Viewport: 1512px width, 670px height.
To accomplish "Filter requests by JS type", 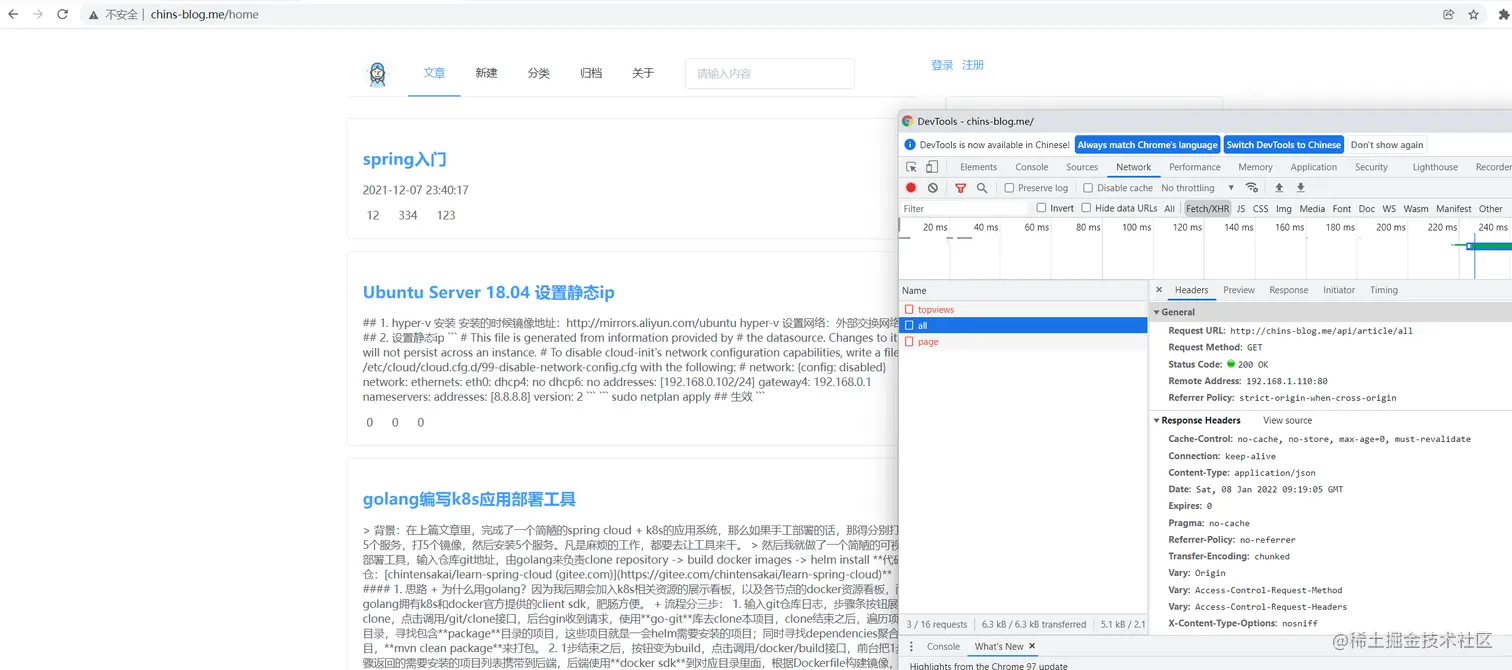I will pyautogui.click(x=1241, y=209).
